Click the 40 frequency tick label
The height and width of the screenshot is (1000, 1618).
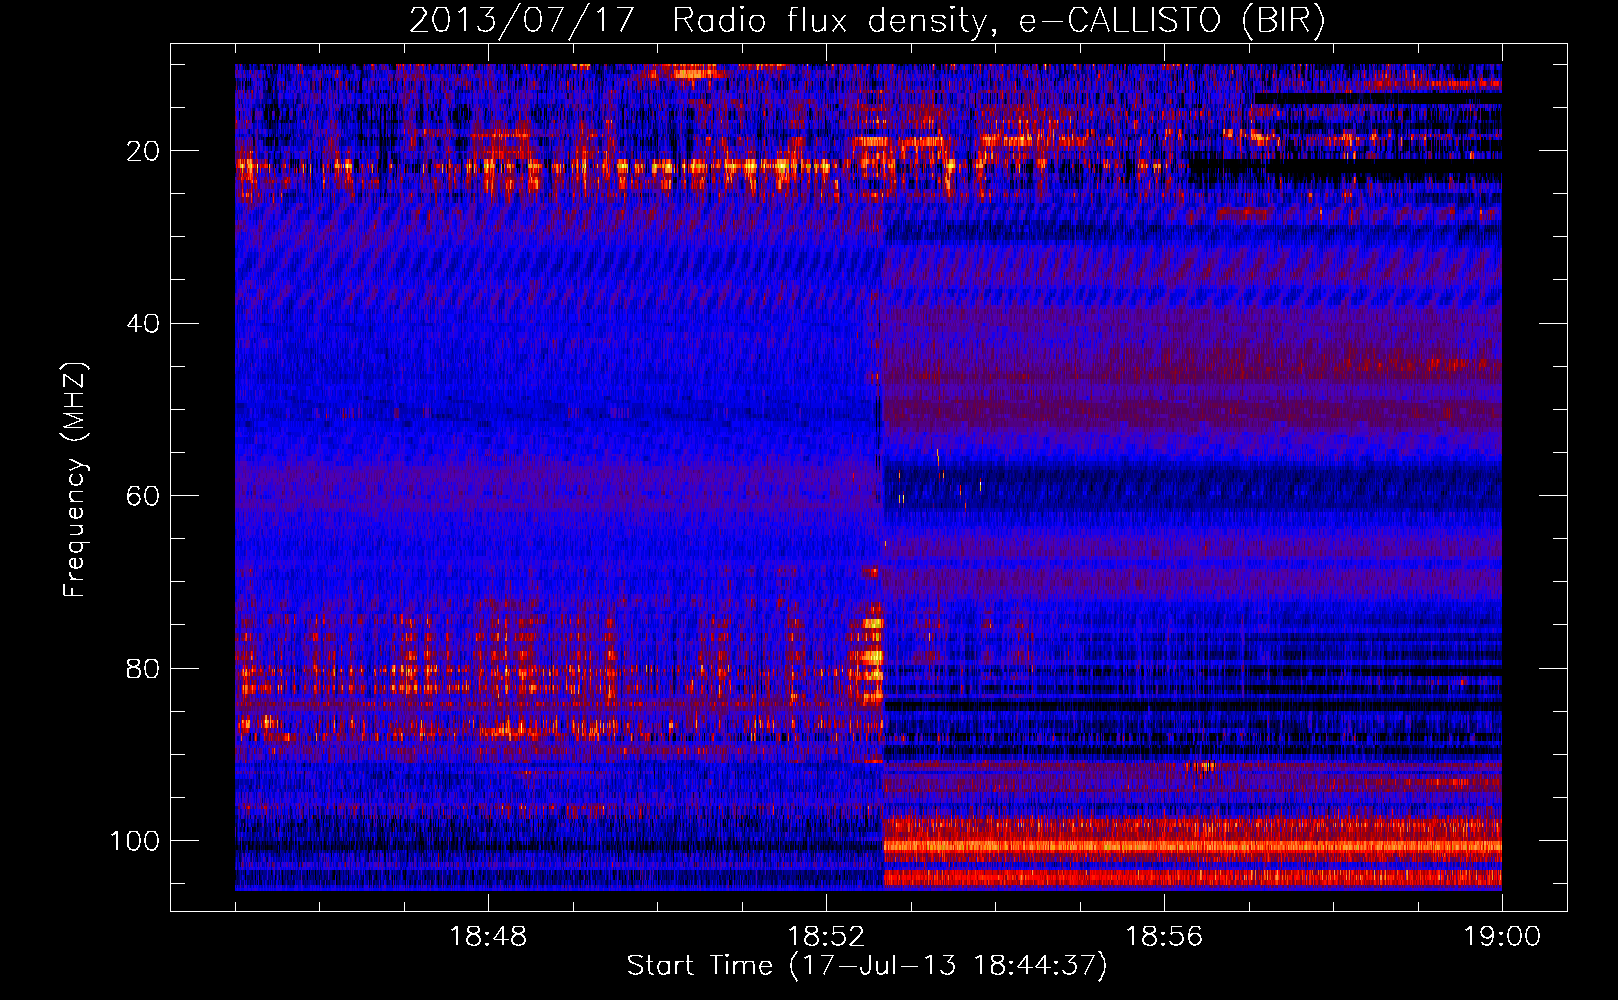(x=143, y=324)
